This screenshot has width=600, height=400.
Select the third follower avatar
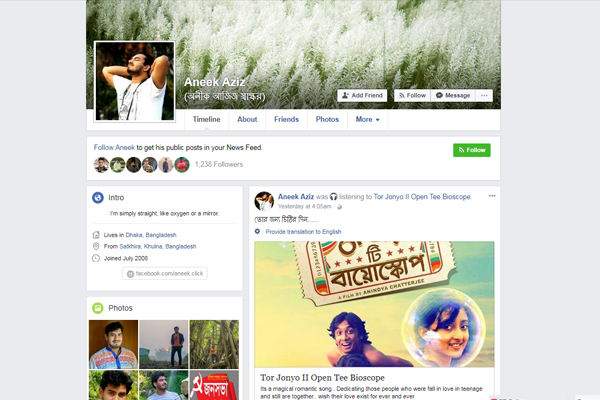(134, 165)
